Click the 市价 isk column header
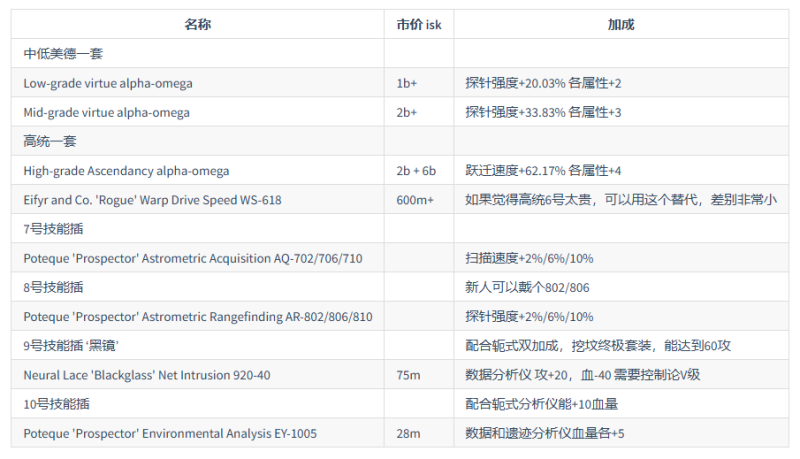 [x=418, y=24]
